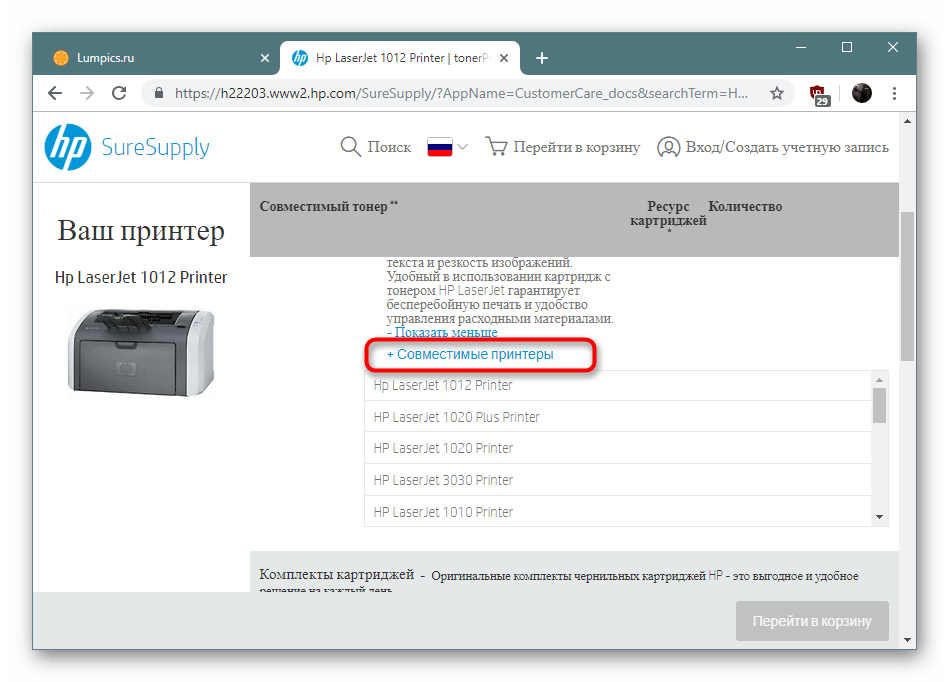The image size is (949, 682).
Task: Open Вход/Создать учетную запись link
Action: tap(787, 147)
